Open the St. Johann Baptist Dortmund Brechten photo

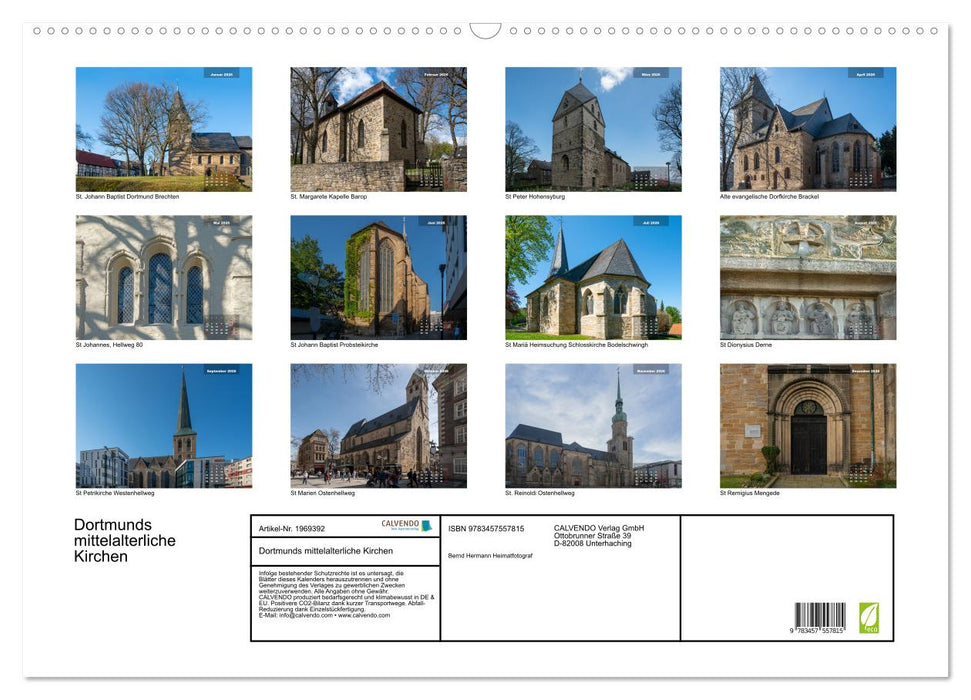point(164,127)
